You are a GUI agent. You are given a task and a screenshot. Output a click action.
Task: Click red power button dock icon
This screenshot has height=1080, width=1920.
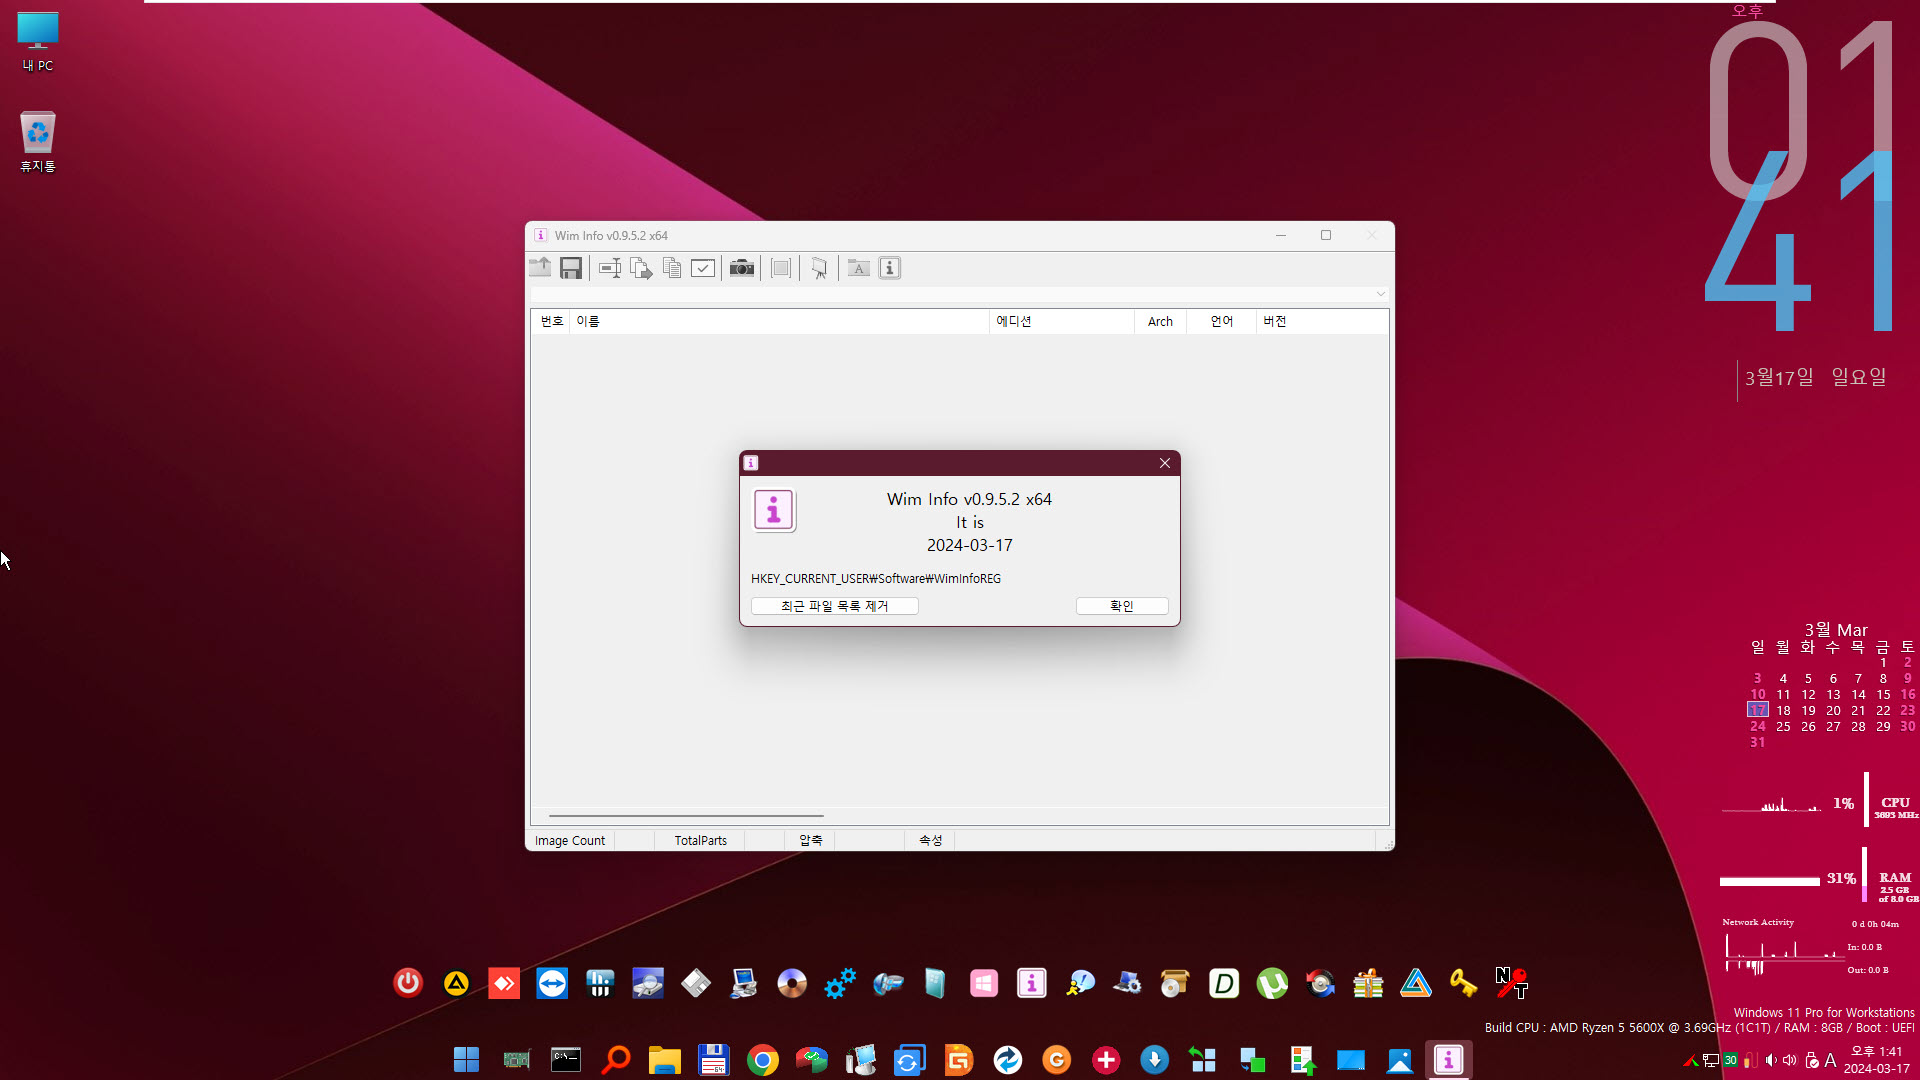click(x=408, y=983)
